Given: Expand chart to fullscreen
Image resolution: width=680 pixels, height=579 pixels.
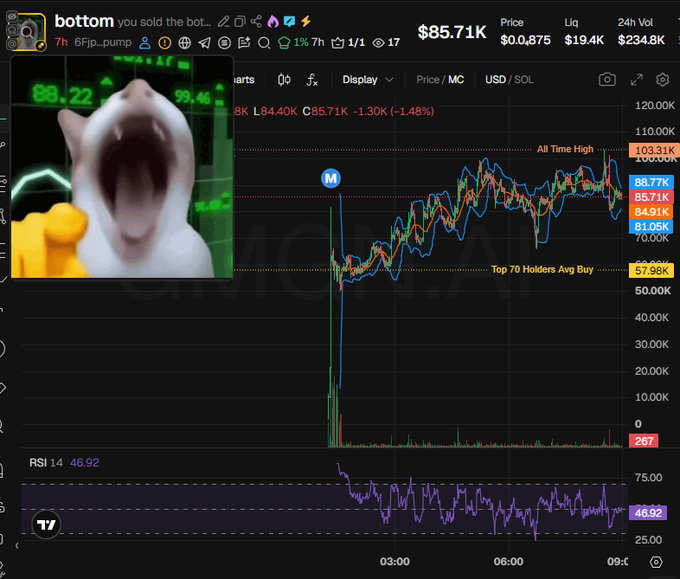Looking at the screenshot, I should coord(636,80).
